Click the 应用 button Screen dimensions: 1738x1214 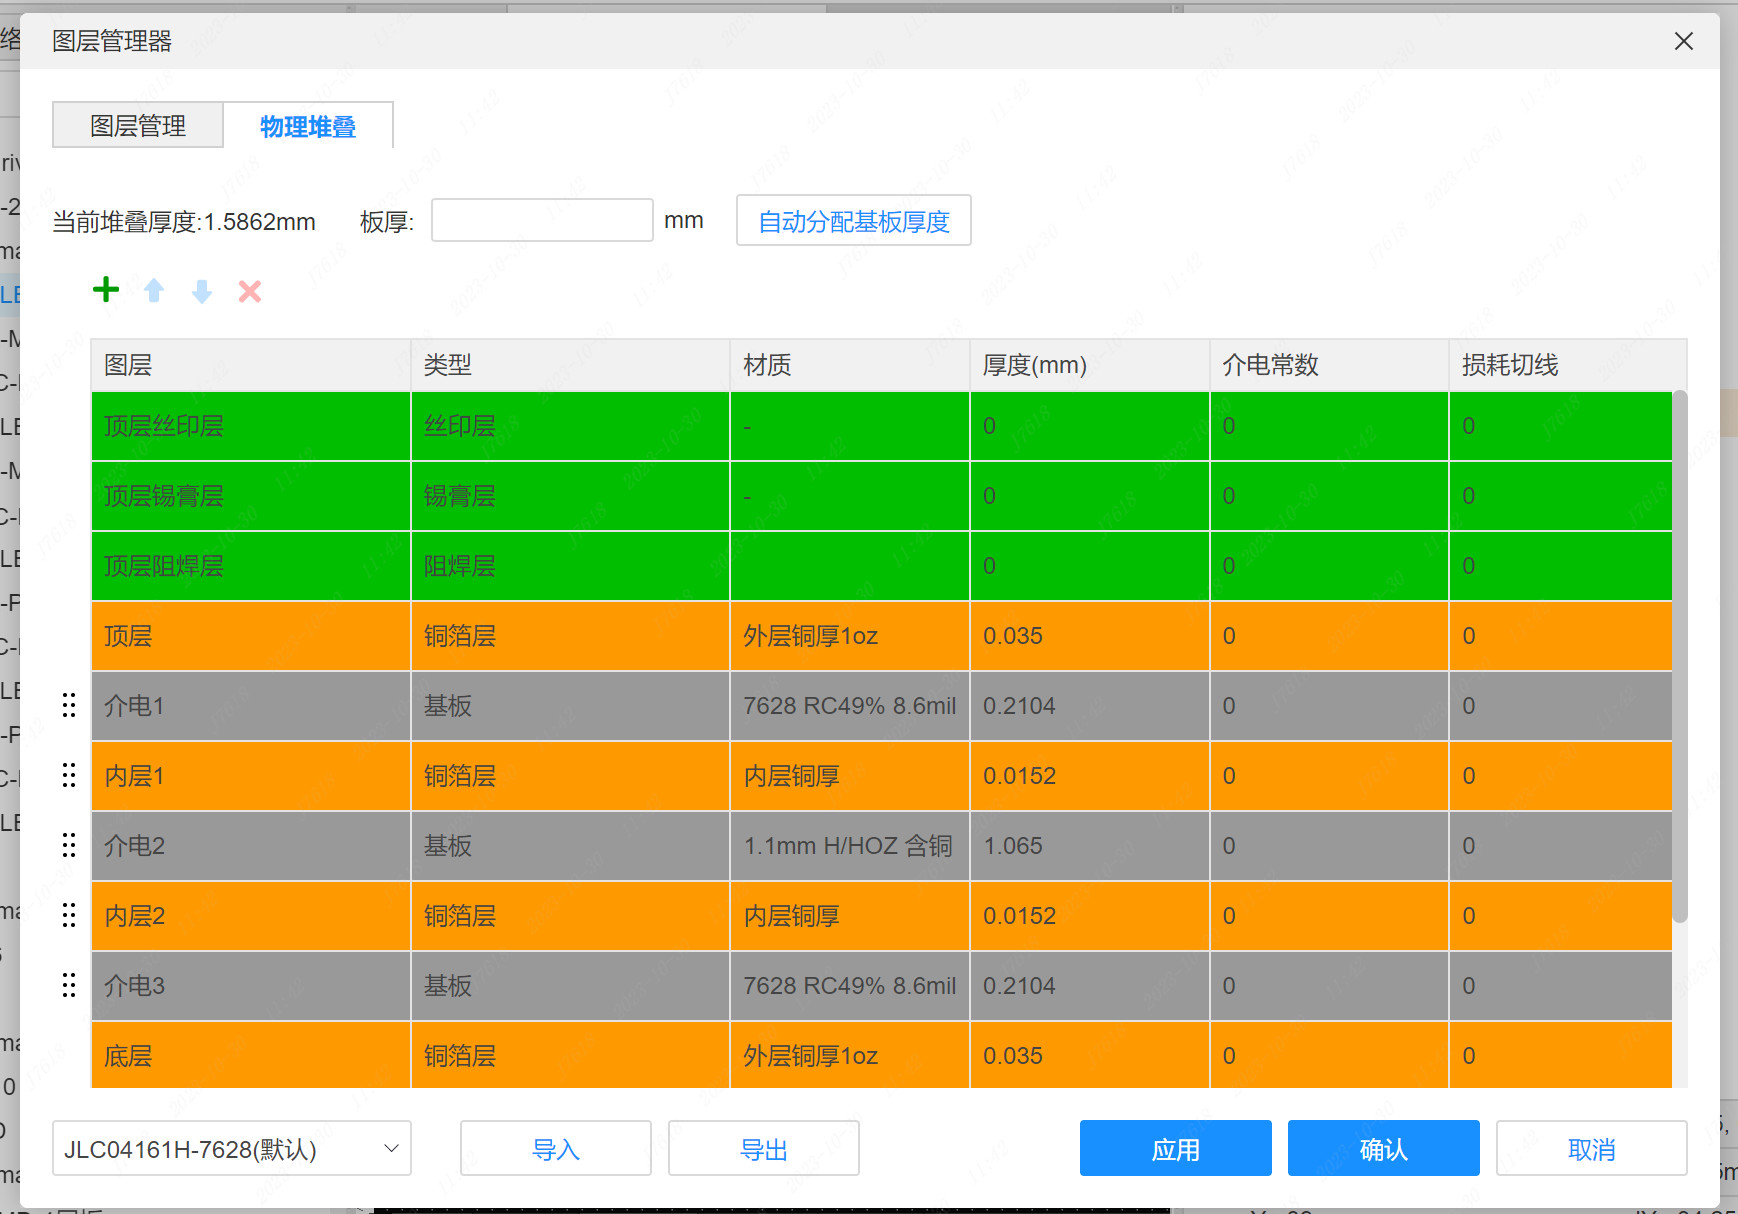click(x=1176, y=1148)
